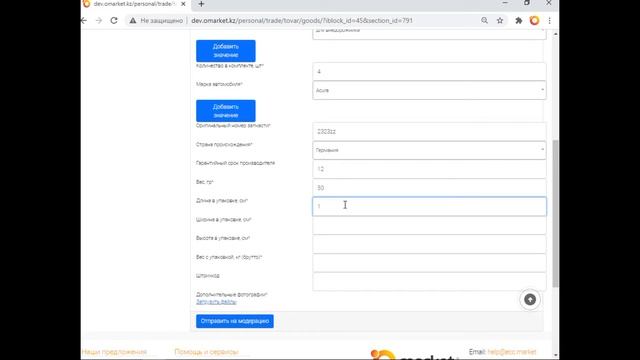
Task: Open the Наши предложения footer link
Action: click(x=114, y=352)
